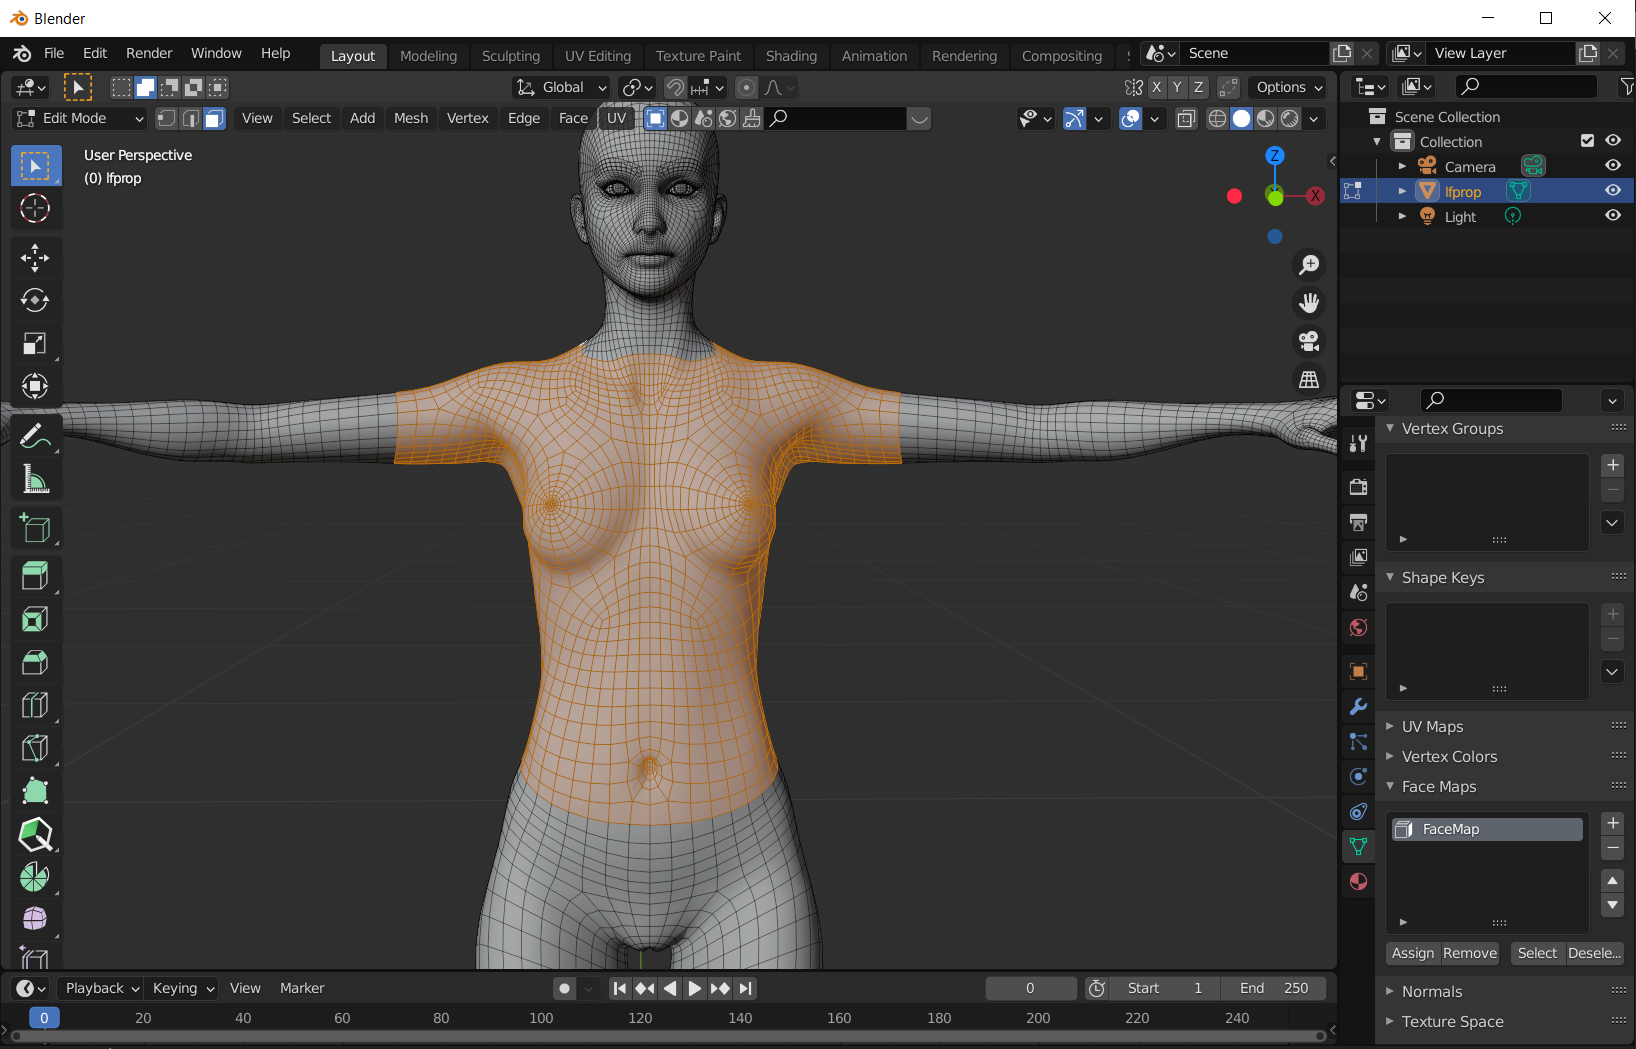This screenshot has width=1636, height=1049.
Task: Select the Loop Cut tool
Action: coord(35,705)
